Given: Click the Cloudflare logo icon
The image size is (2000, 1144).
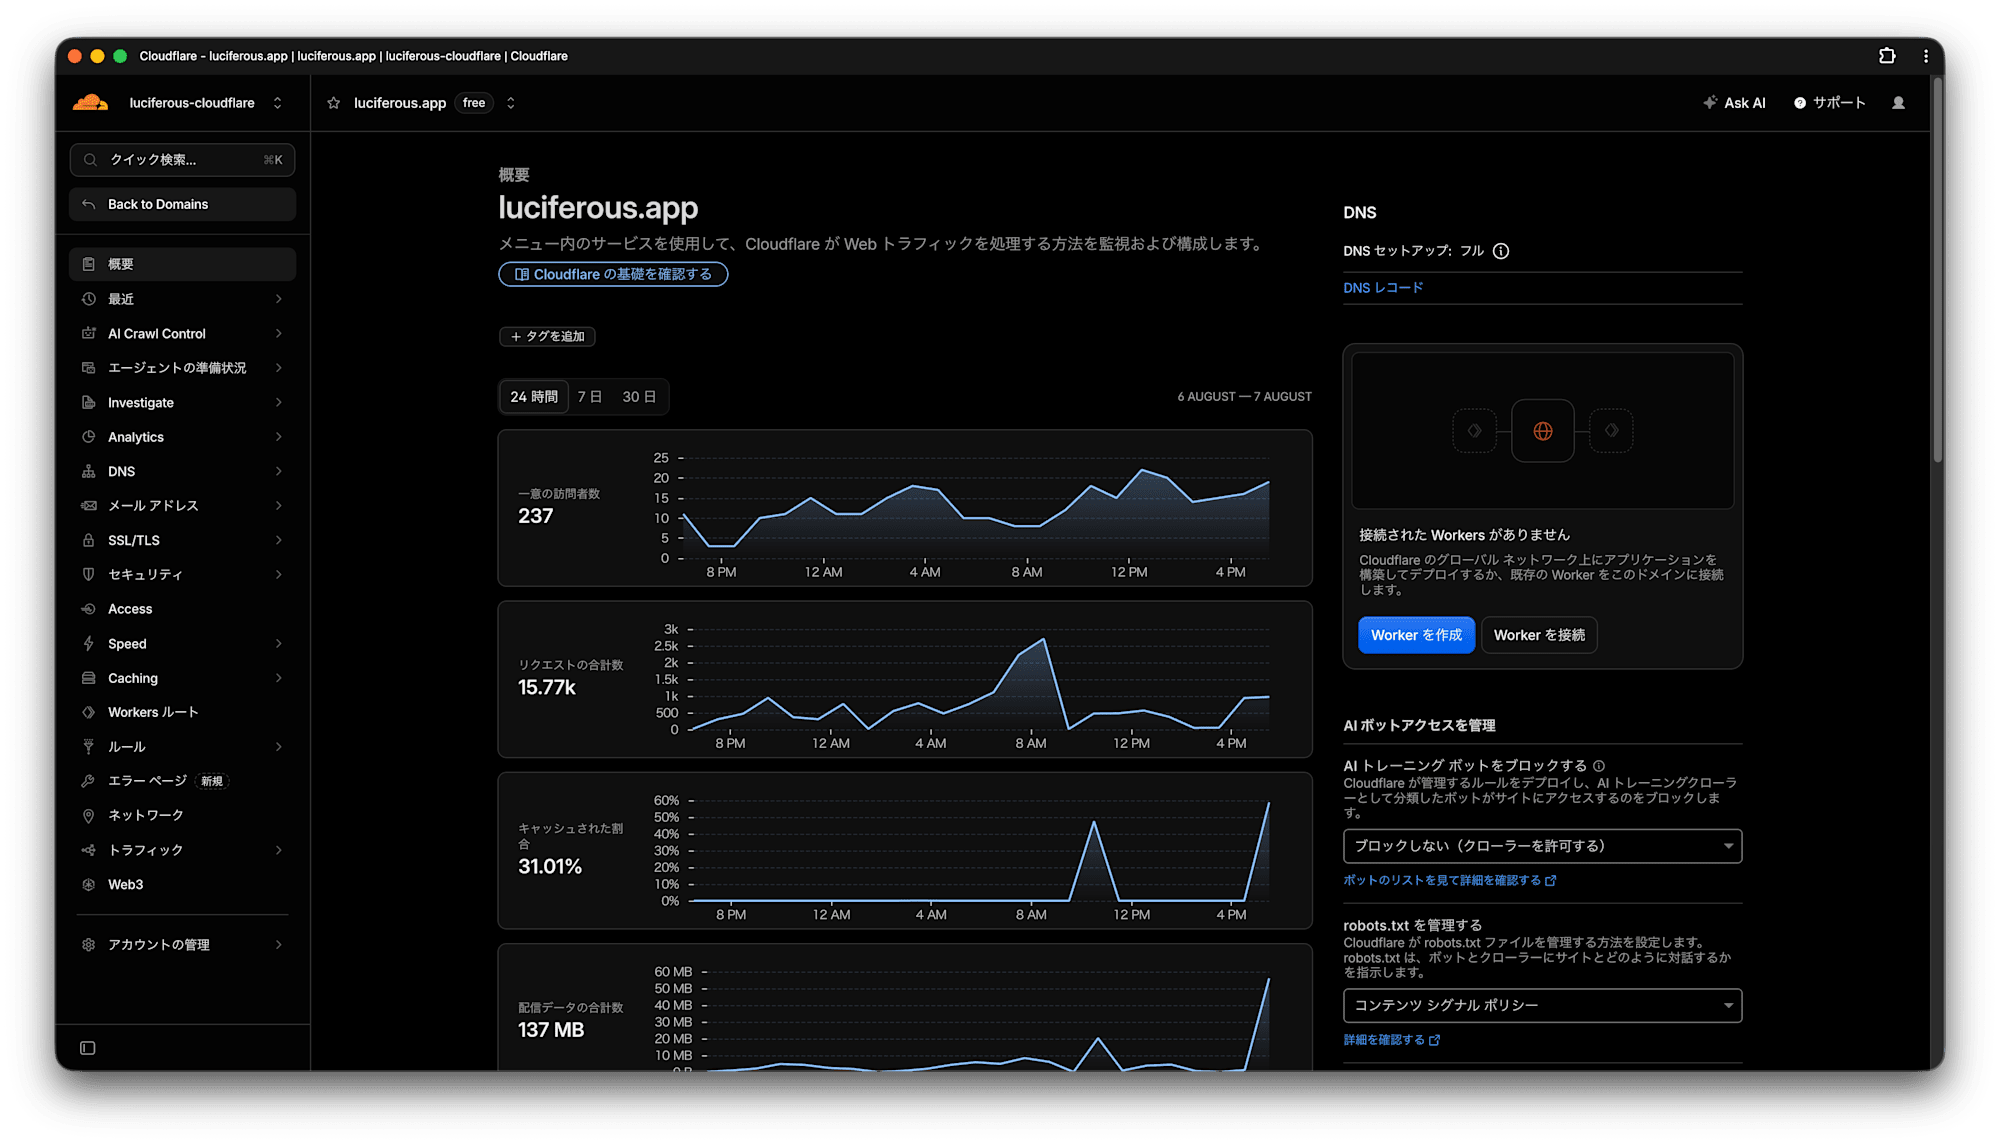Looking at the screenshot, I should [90, 102].
